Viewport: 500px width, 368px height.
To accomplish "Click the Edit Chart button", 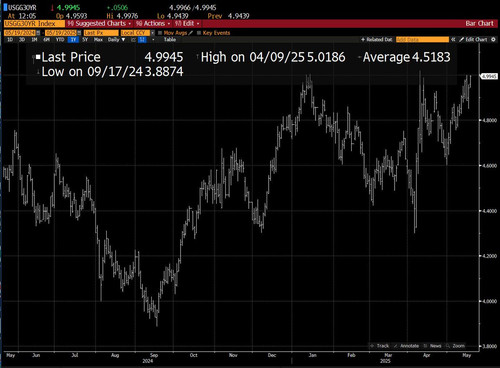I will 473,39.
